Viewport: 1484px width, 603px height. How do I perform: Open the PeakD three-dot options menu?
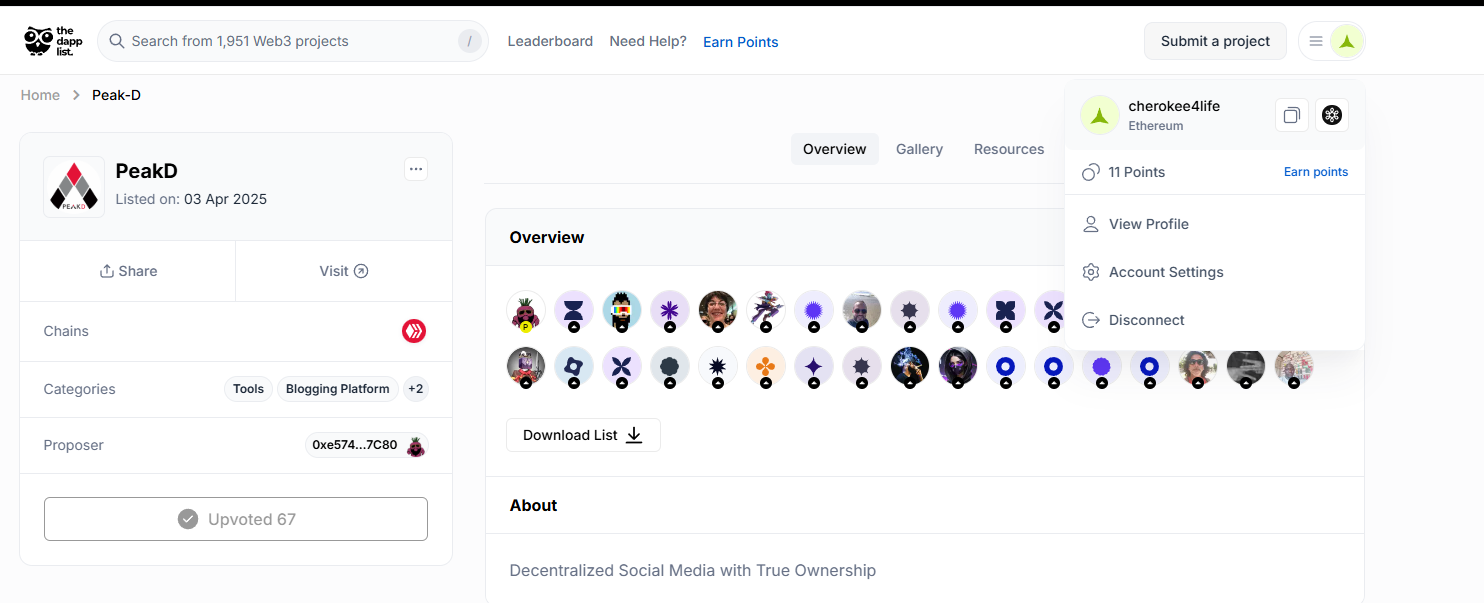[416, 169]
